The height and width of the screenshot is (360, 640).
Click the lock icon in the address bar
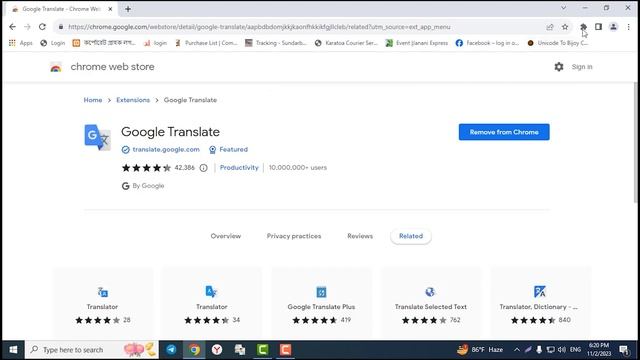tap(61, 27)
